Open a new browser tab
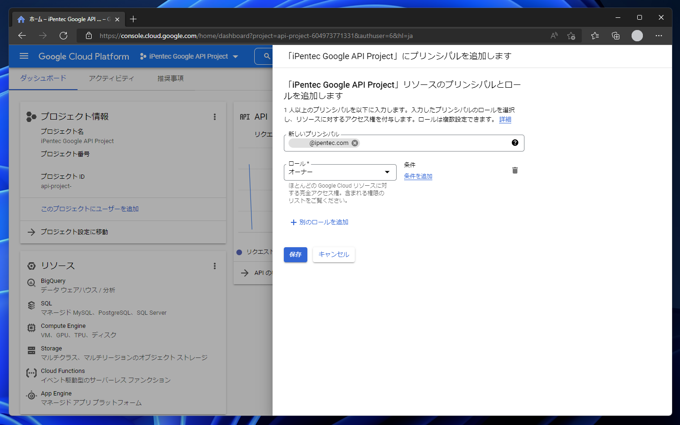The height and width of the screenshot is (425, 680). pyautogui.click(x=133, y=19)
